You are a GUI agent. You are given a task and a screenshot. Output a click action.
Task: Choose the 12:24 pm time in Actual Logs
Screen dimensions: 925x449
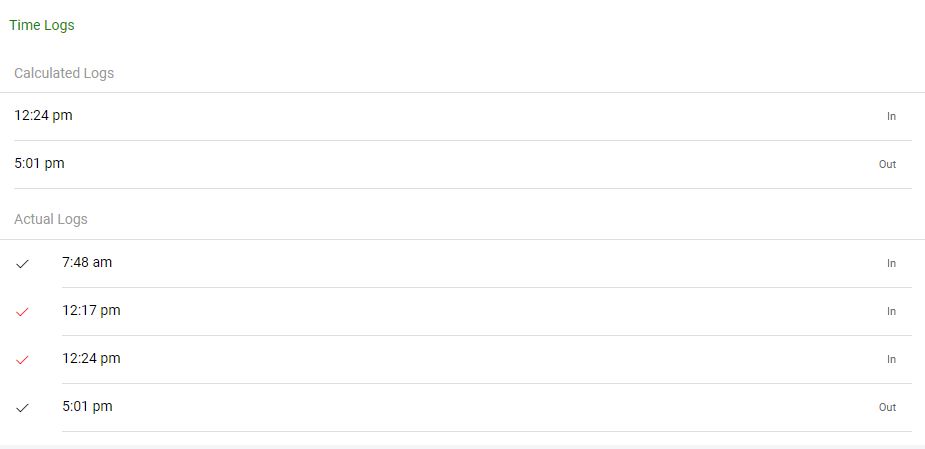[91, 358]
